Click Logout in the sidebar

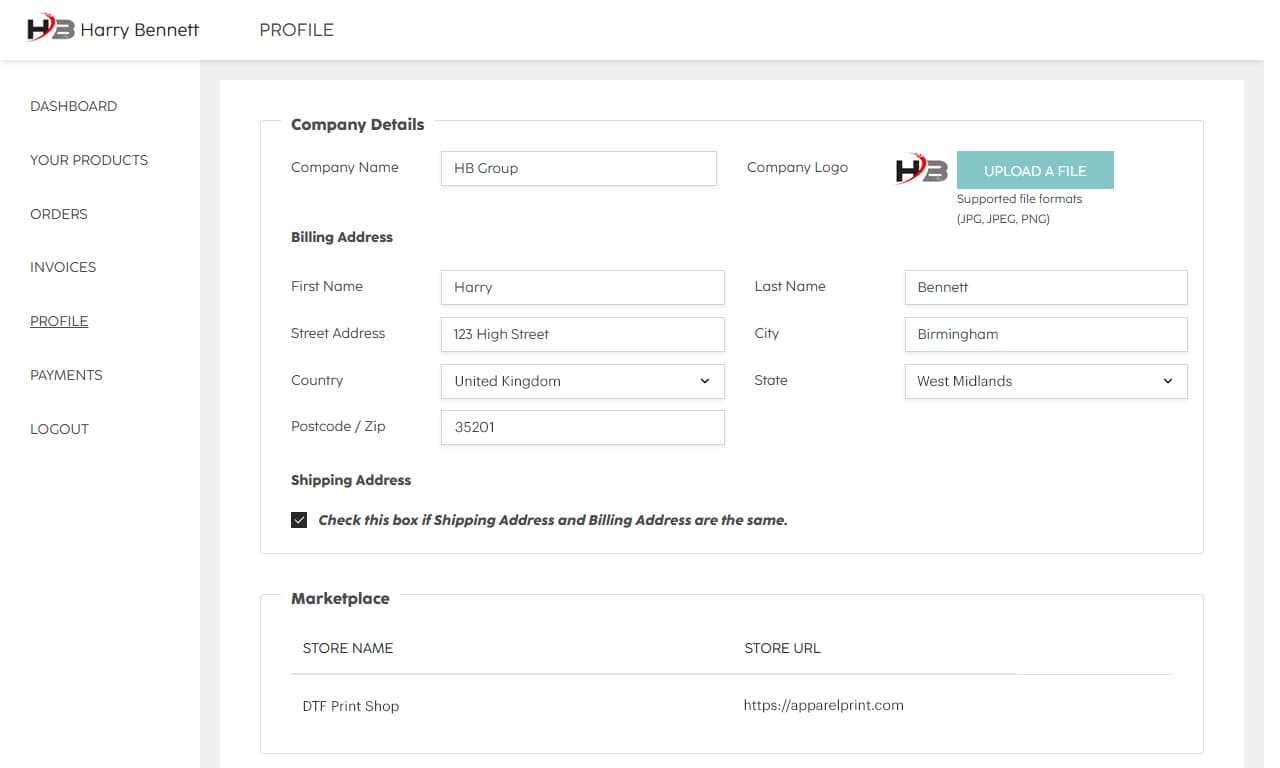(x=59, y=429)
